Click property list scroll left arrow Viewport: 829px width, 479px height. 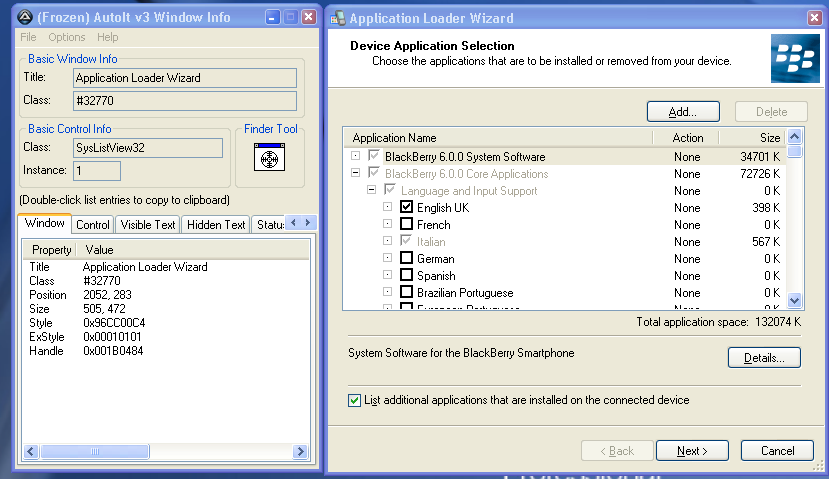[31, 452]
